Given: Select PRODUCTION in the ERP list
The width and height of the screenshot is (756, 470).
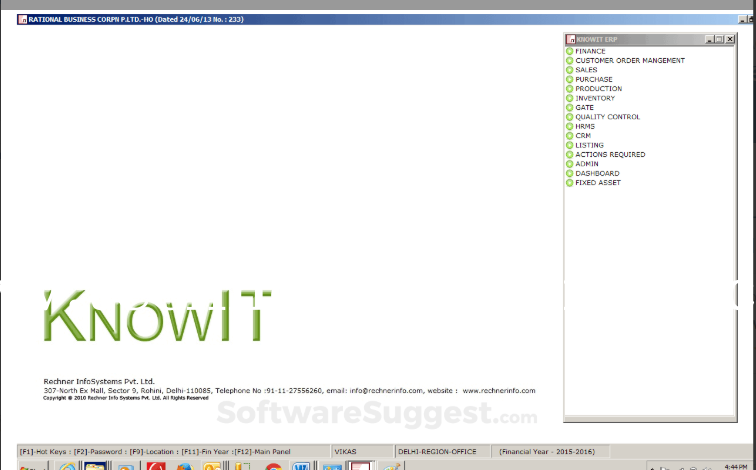Looking at the screenshot, I should [598, 89].
